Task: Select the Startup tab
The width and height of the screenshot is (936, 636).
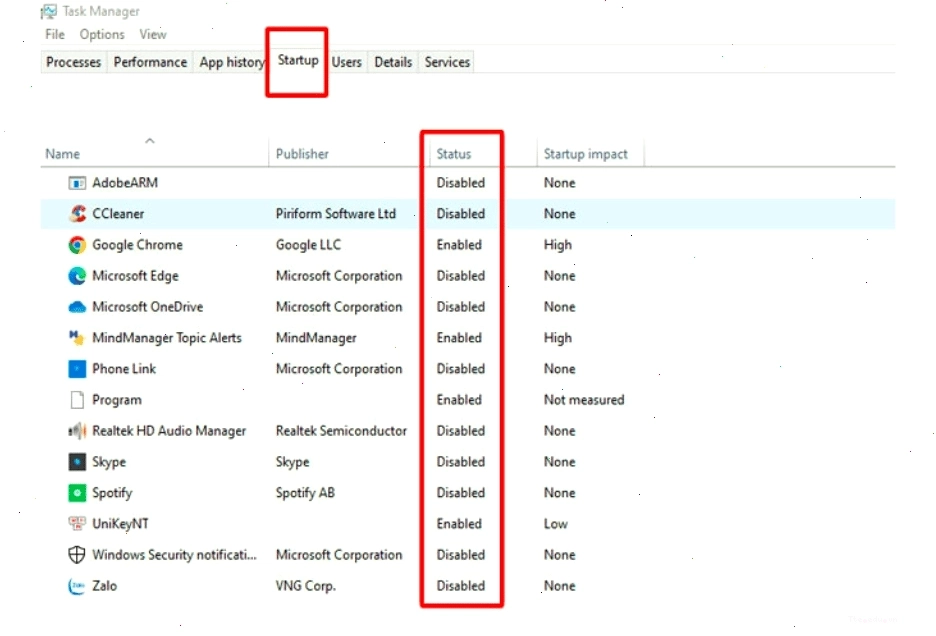Action: (298, 60)
